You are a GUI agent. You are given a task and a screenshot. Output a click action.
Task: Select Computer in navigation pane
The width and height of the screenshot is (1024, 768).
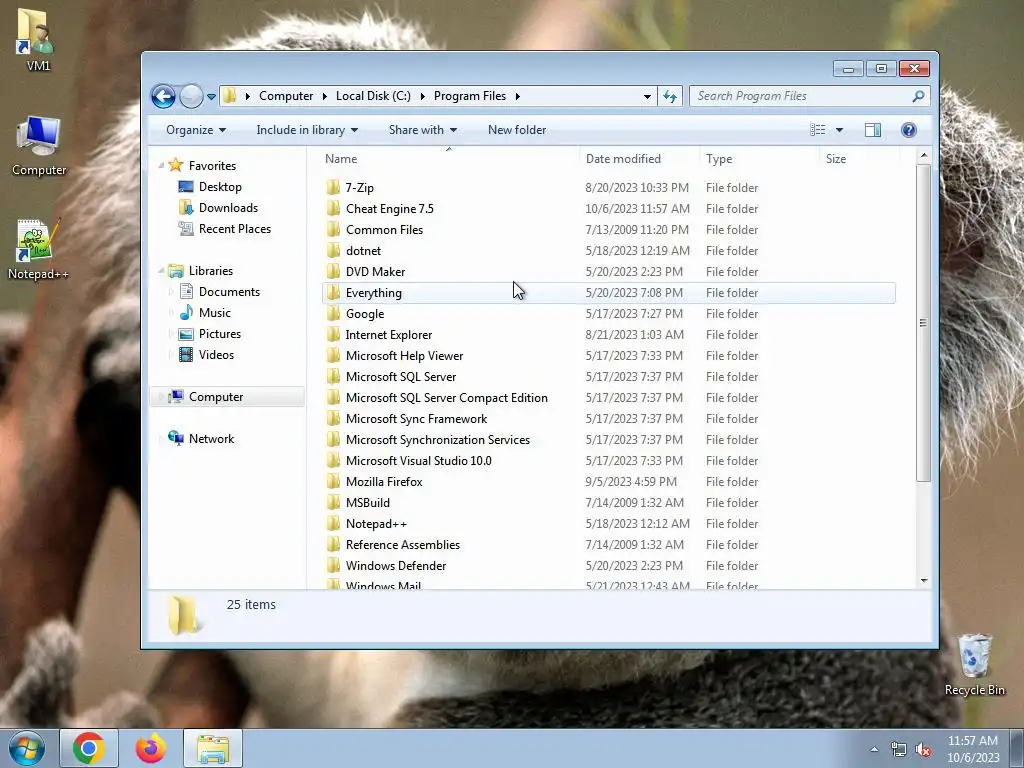tap(216, 397)
